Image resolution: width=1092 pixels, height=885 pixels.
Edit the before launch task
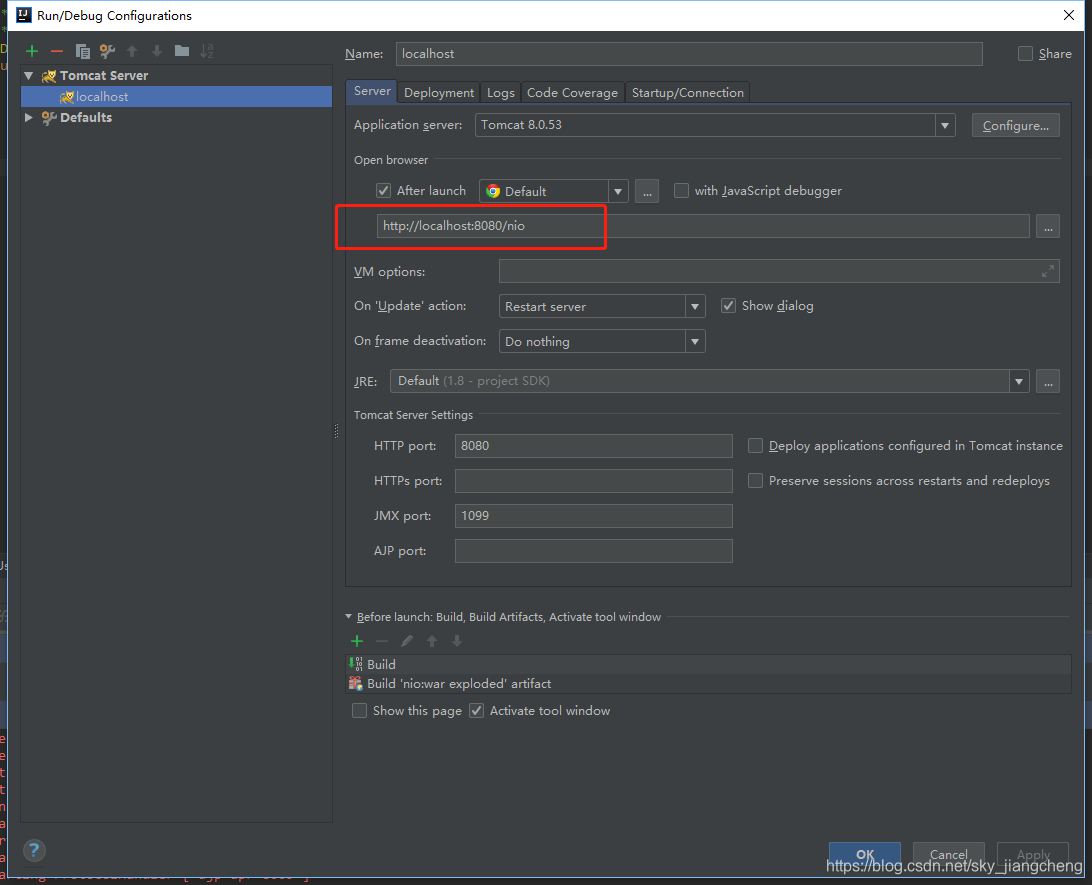coord(407,641)
